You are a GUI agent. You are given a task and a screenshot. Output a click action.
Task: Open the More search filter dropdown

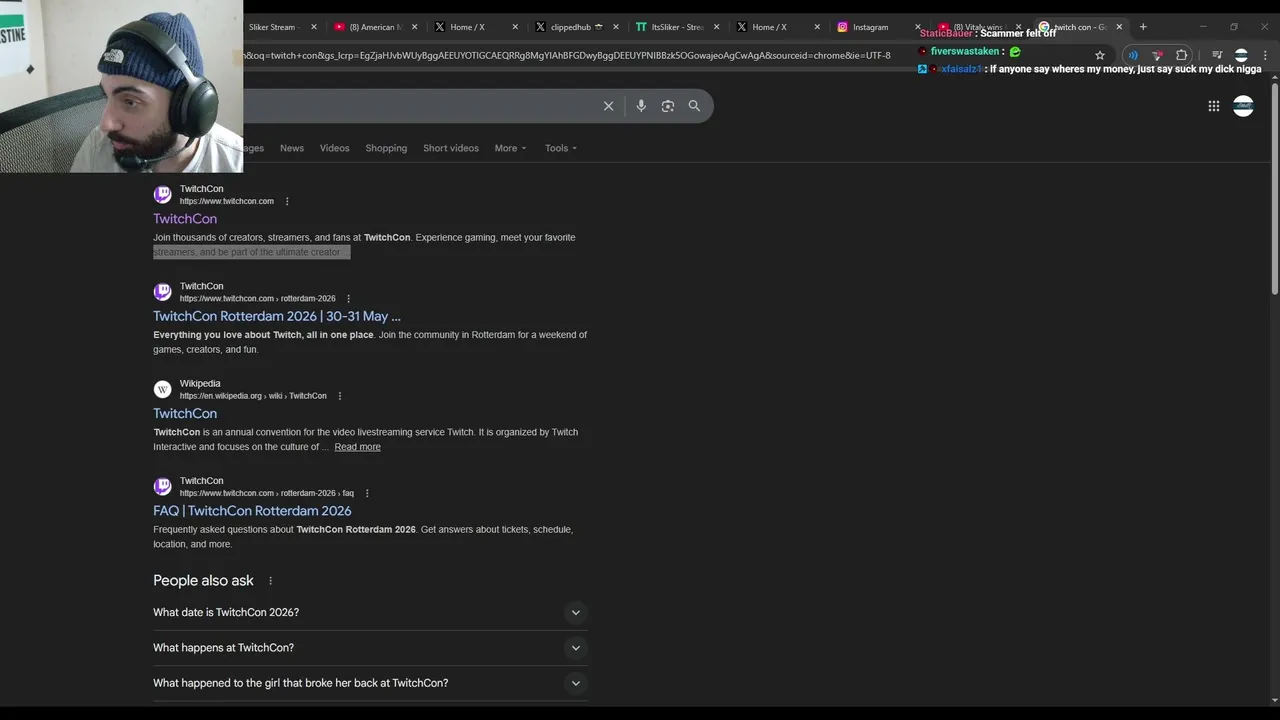coord(510,148)
